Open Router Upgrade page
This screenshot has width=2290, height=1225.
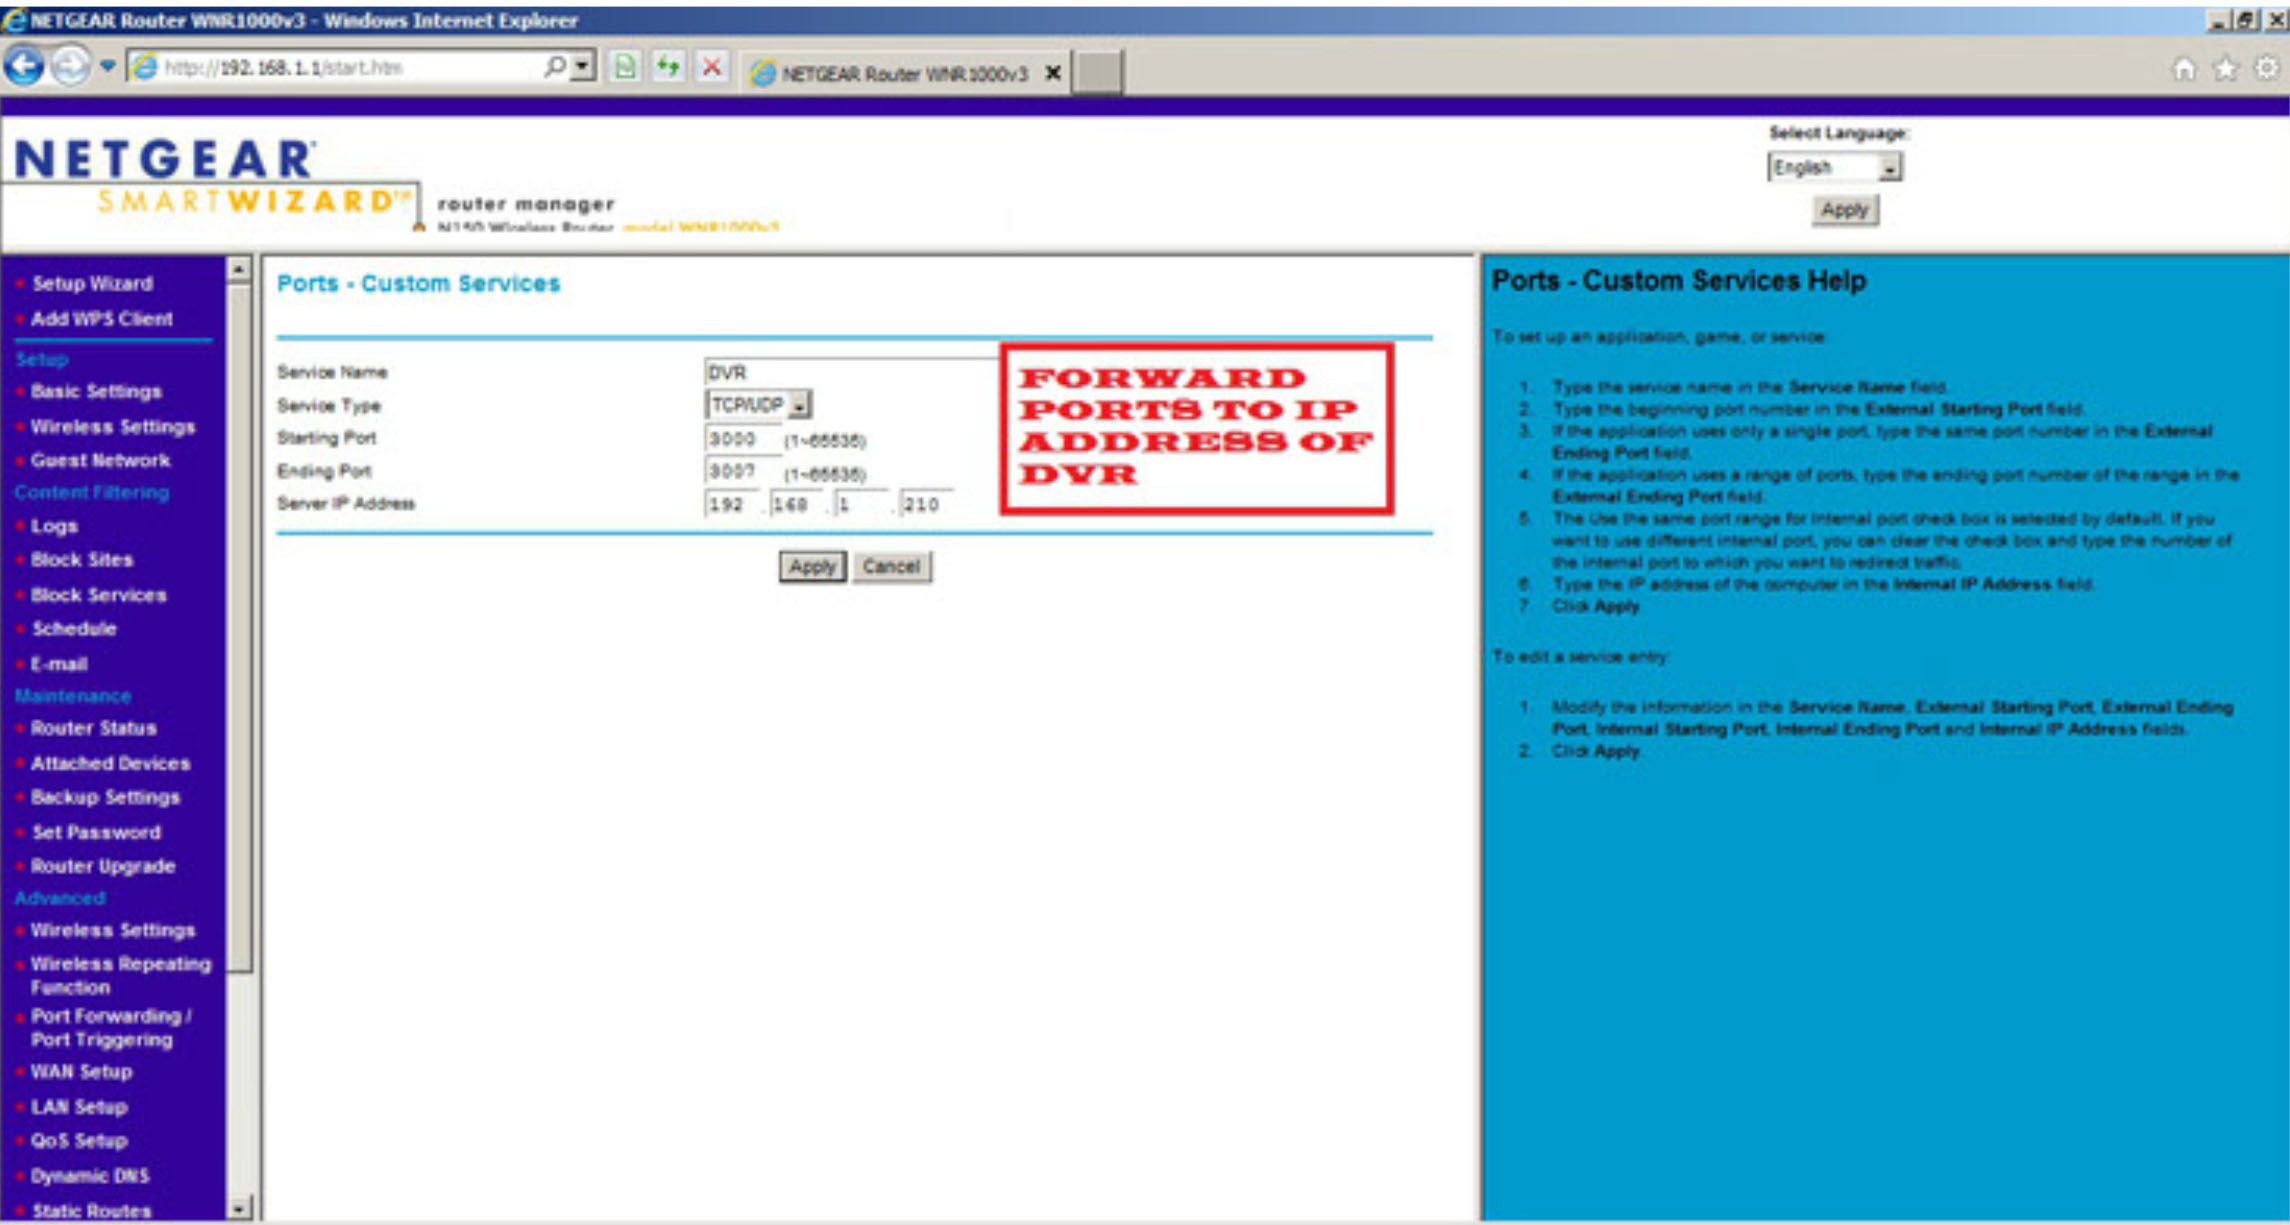click(103, 866)
